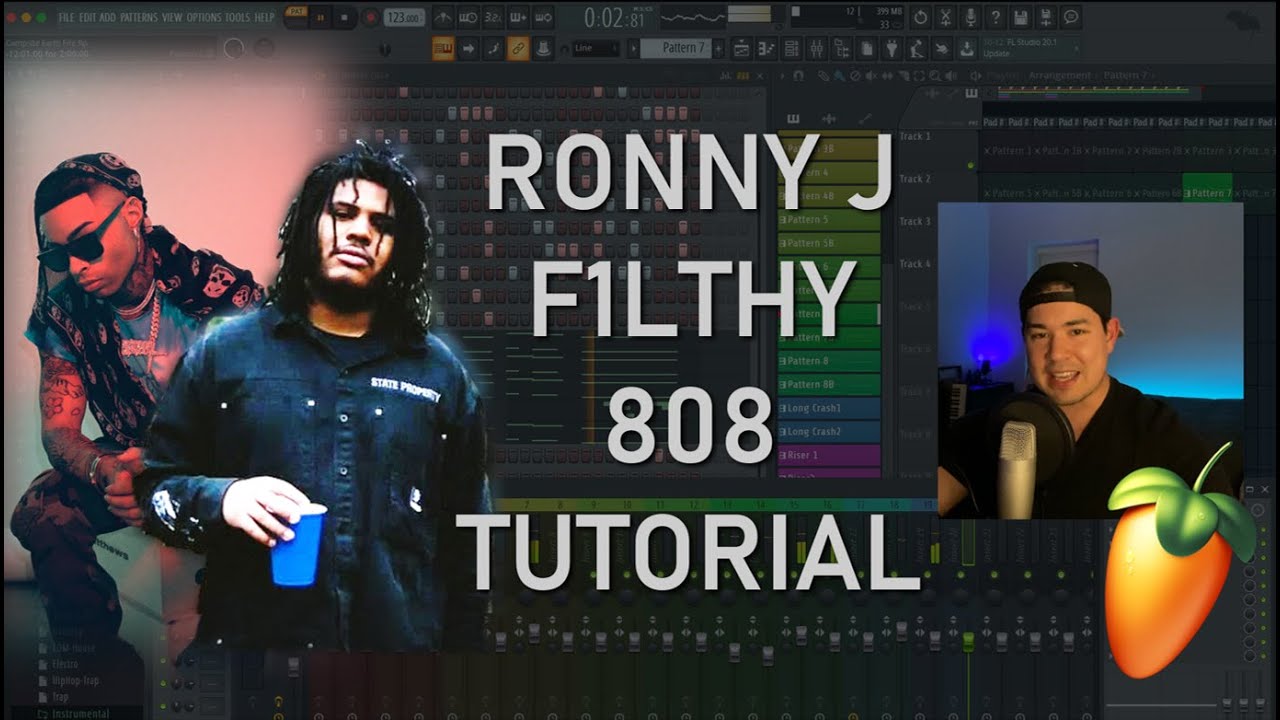1280x720 pixels.
Task: Select Pattern 5 in the picker
Action: point(829,220)
